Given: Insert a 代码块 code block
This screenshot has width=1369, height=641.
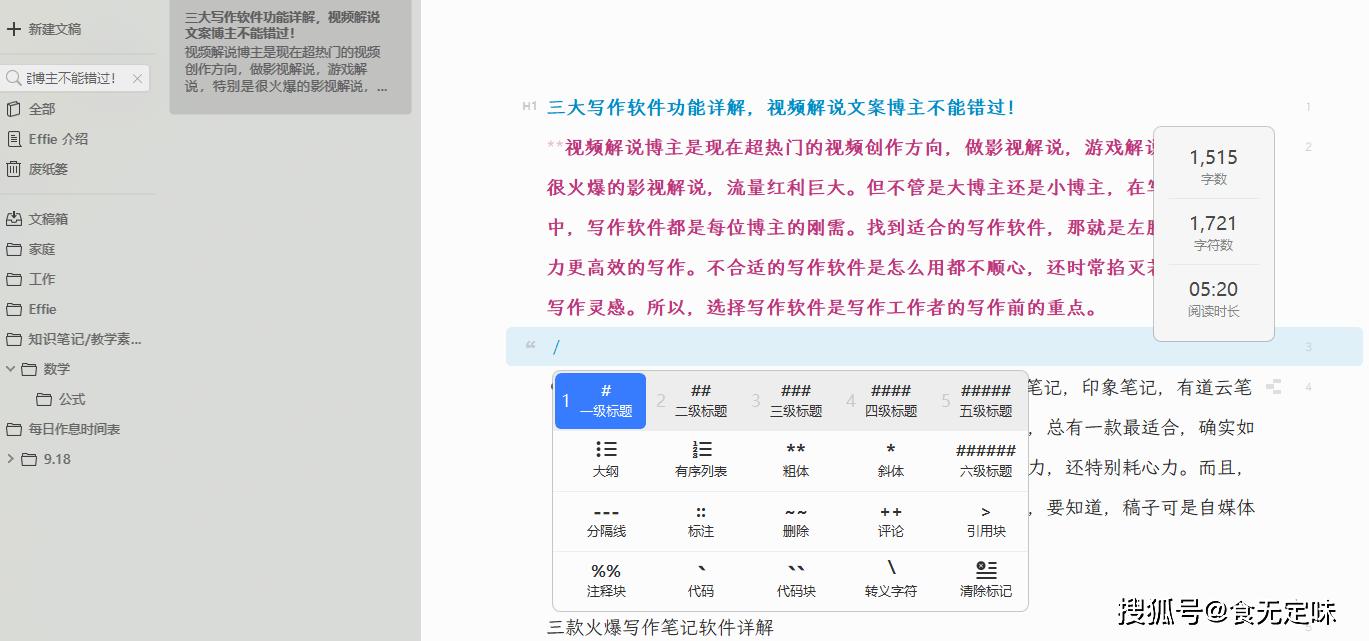Looking at the screenshot, I should [796, 580].
